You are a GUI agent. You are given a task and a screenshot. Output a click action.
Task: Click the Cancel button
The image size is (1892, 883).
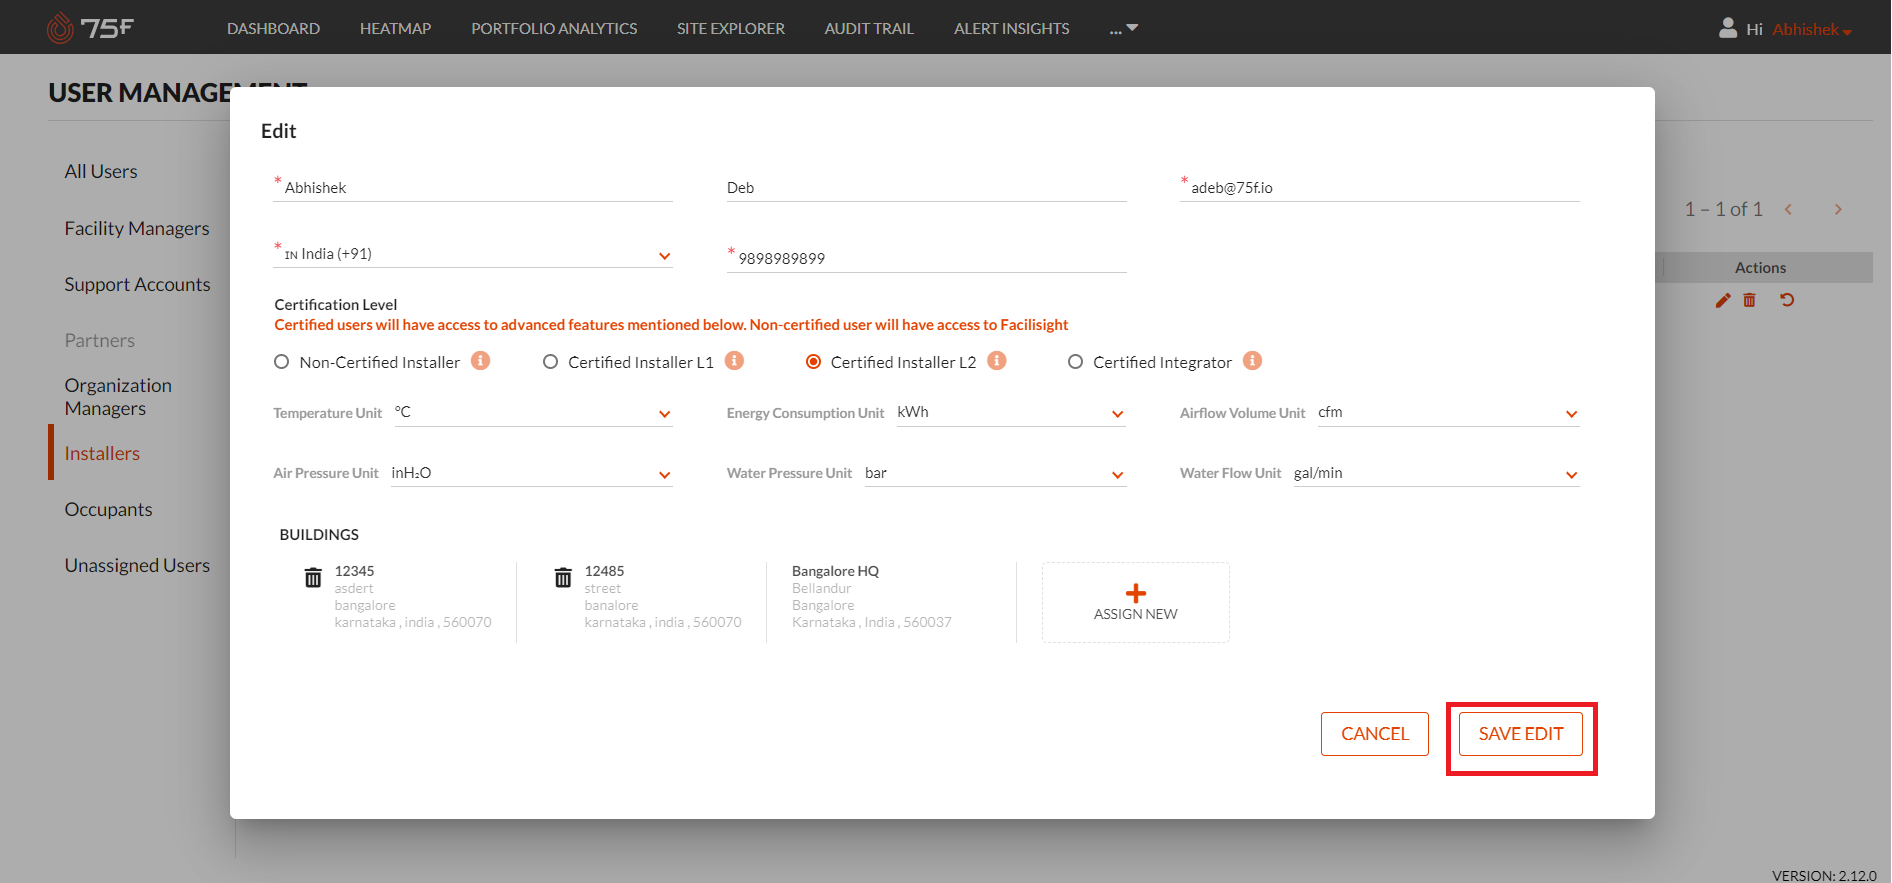[1374, 734]
